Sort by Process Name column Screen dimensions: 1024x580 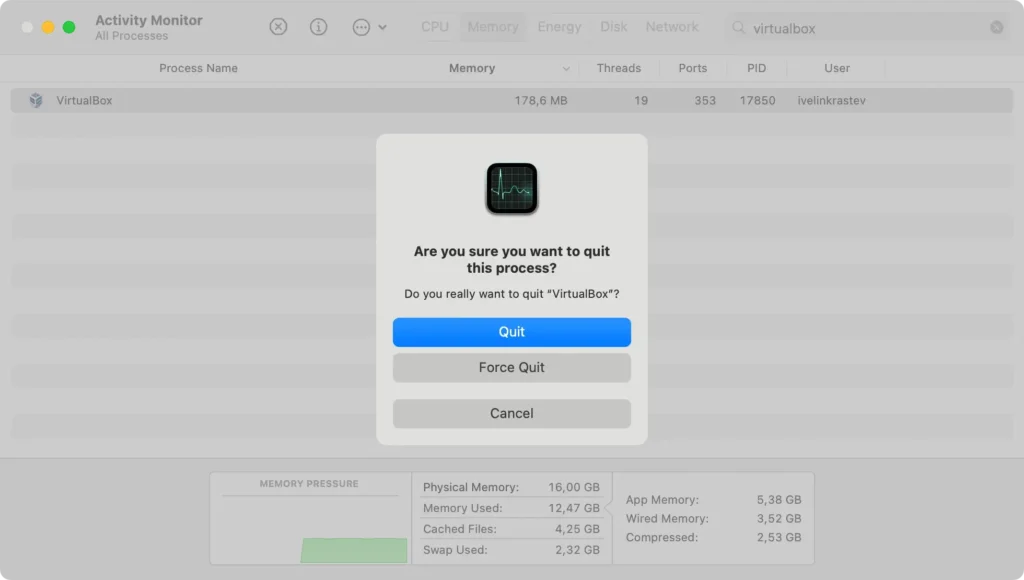[x=199, y=68]
